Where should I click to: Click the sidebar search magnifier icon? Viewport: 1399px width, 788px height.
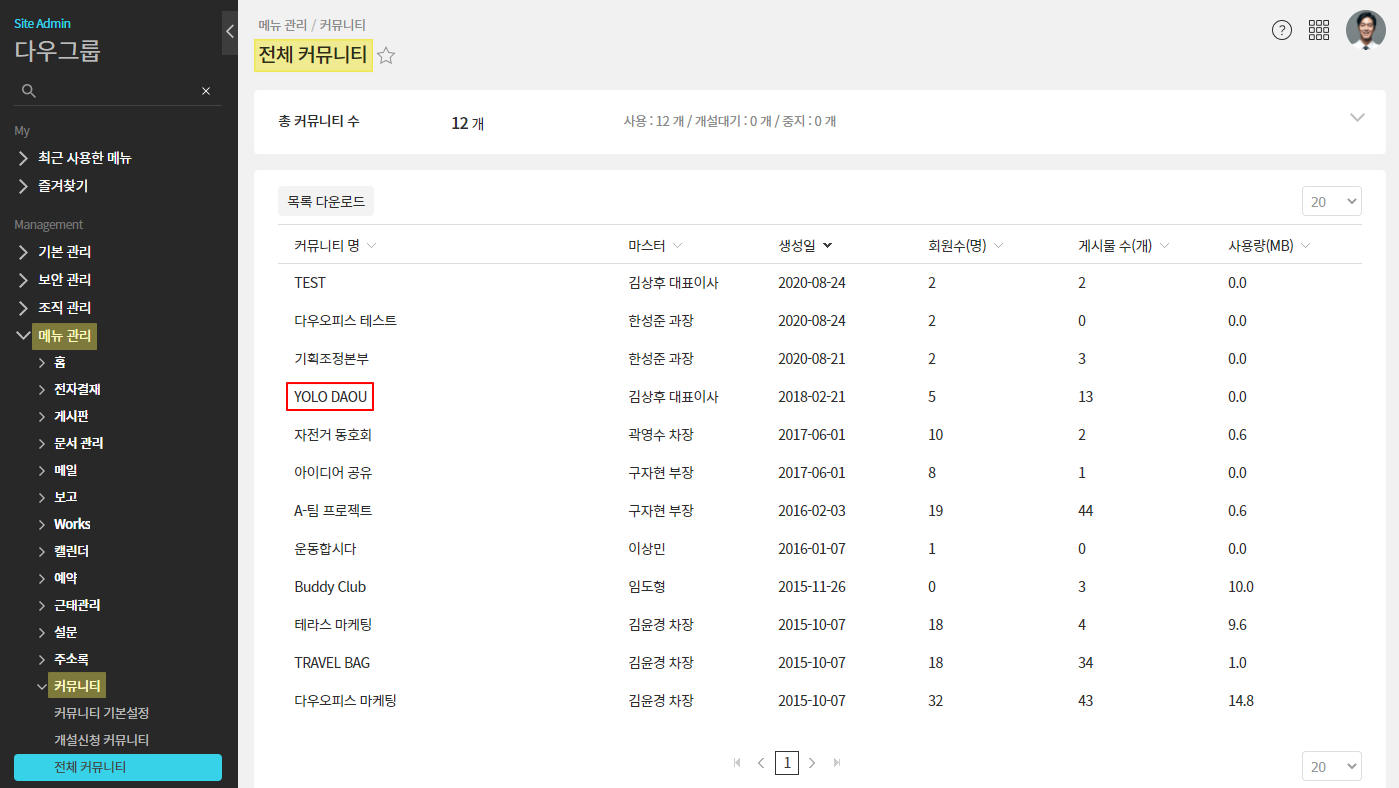tap(29, 91)
